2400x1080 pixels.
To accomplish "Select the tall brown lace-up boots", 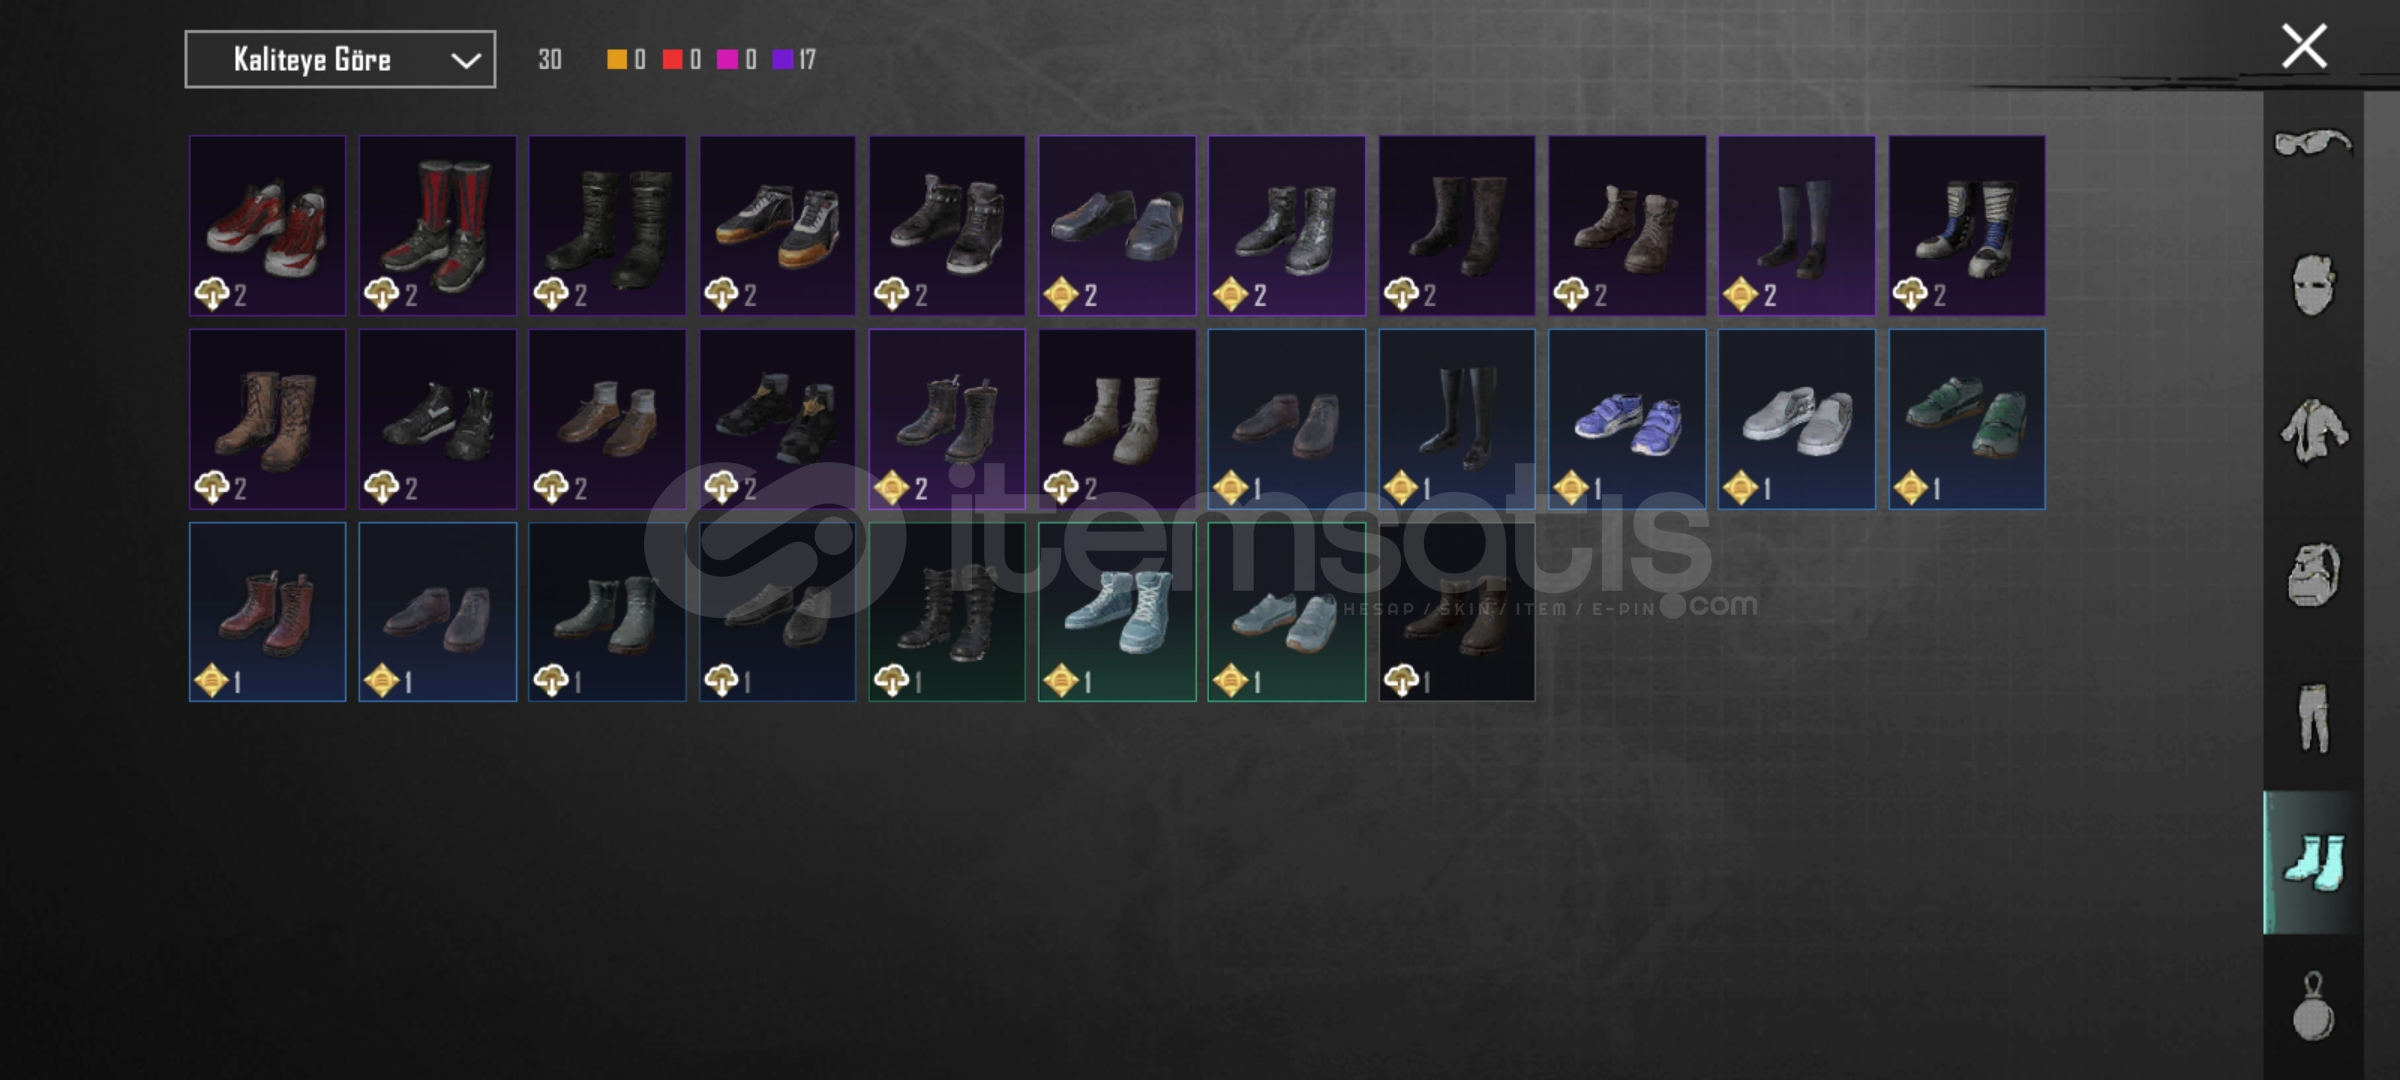I will coord(268,419).
